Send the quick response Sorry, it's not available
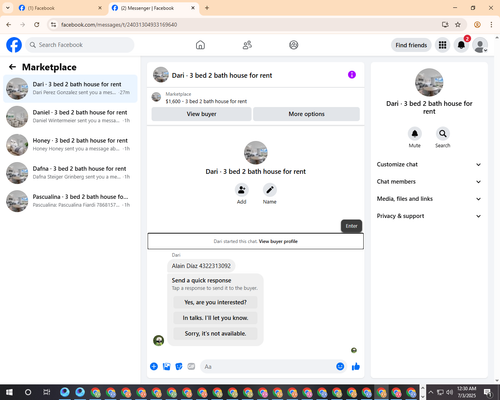 click(x=215, y=333)
